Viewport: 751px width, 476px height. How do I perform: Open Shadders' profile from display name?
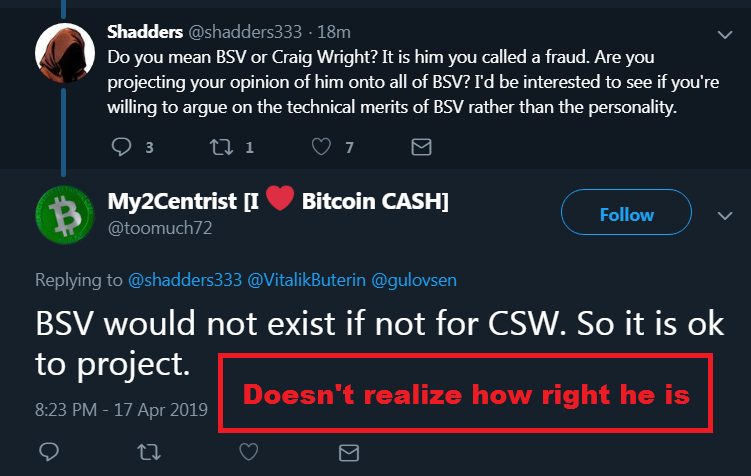coord(145,32)
